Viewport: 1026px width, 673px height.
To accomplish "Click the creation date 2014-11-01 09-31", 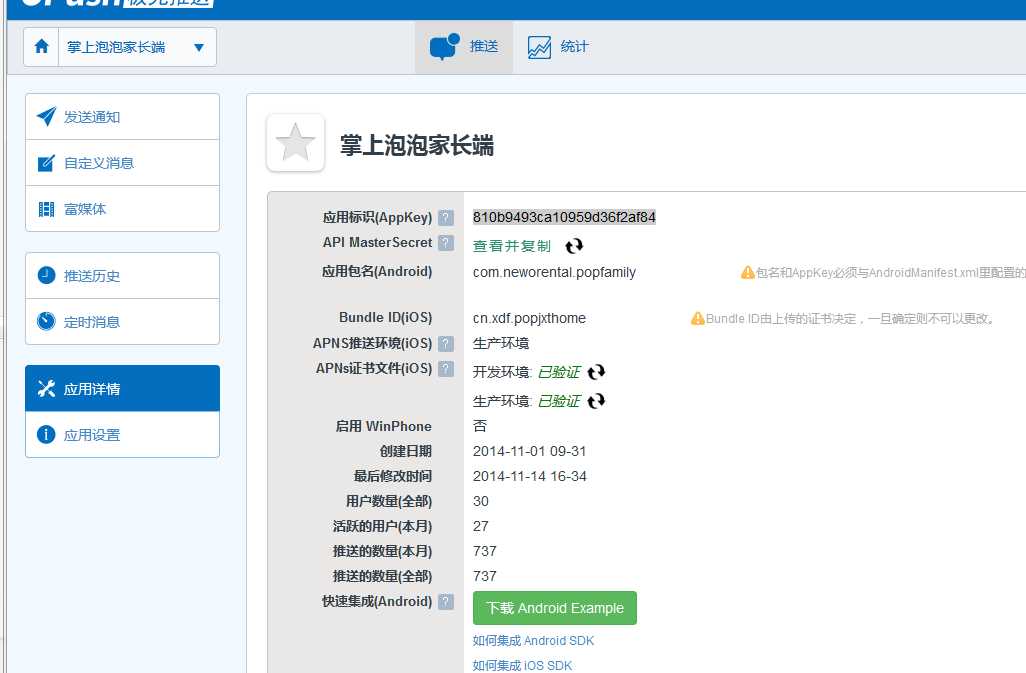I will tap(529, 451).
